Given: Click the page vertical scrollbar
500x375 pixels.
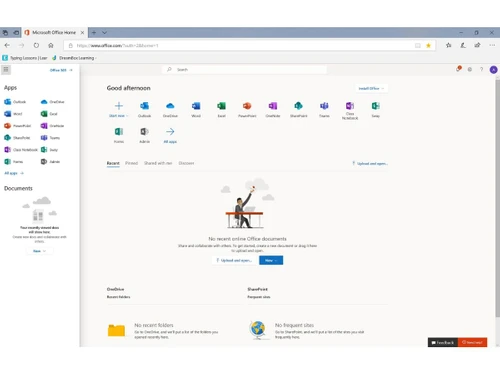Looking at the screenshot, I should coord(497,198).
